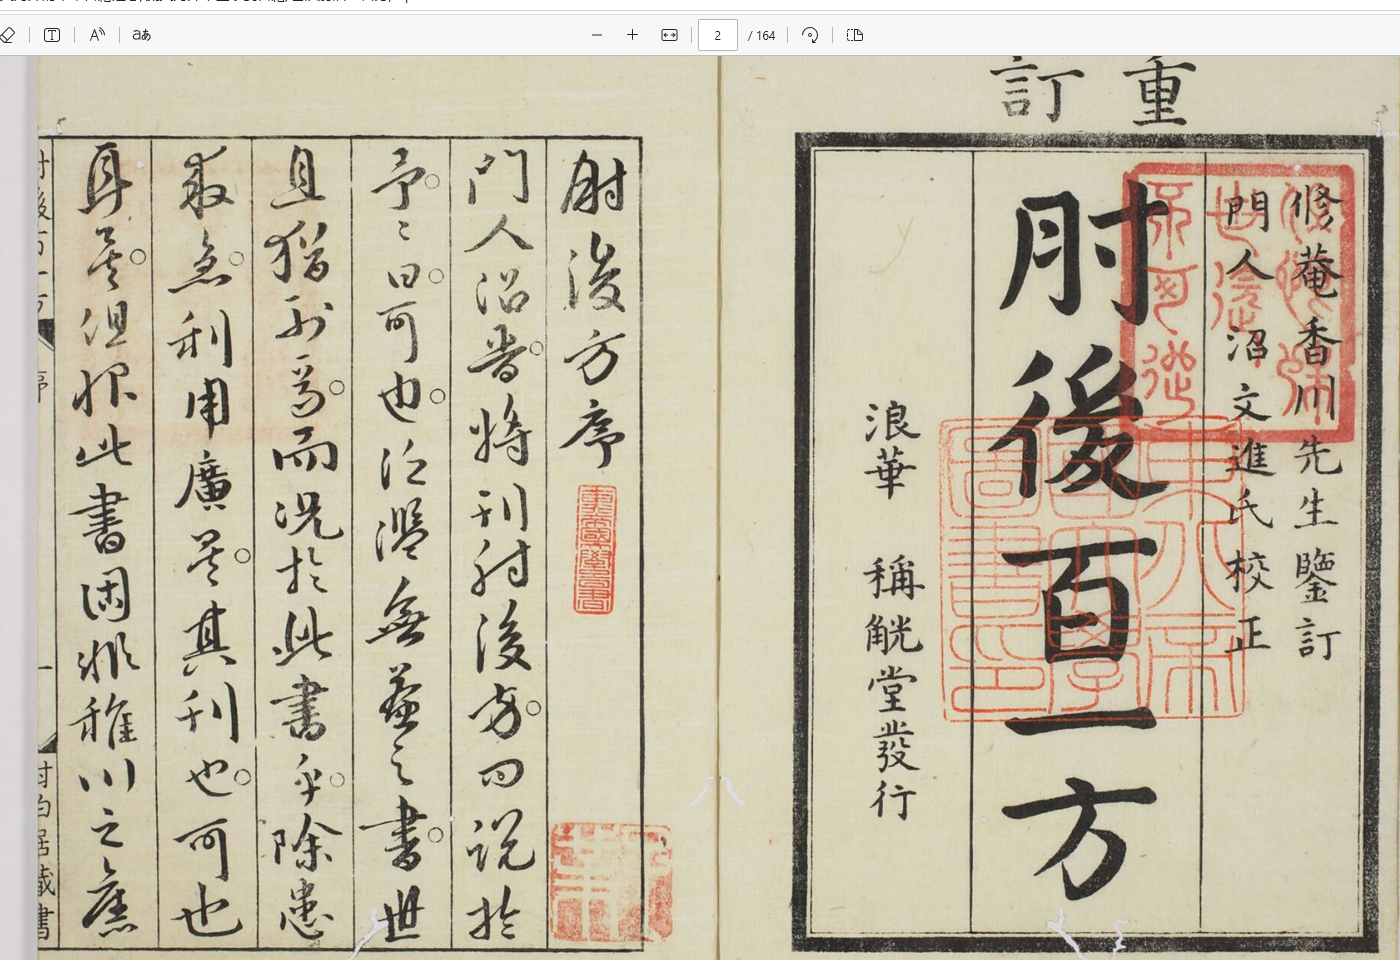Click the red rectangular seal at cover's top right
This screenshot has width=1400, height=960.
[x=1240, y=300]
